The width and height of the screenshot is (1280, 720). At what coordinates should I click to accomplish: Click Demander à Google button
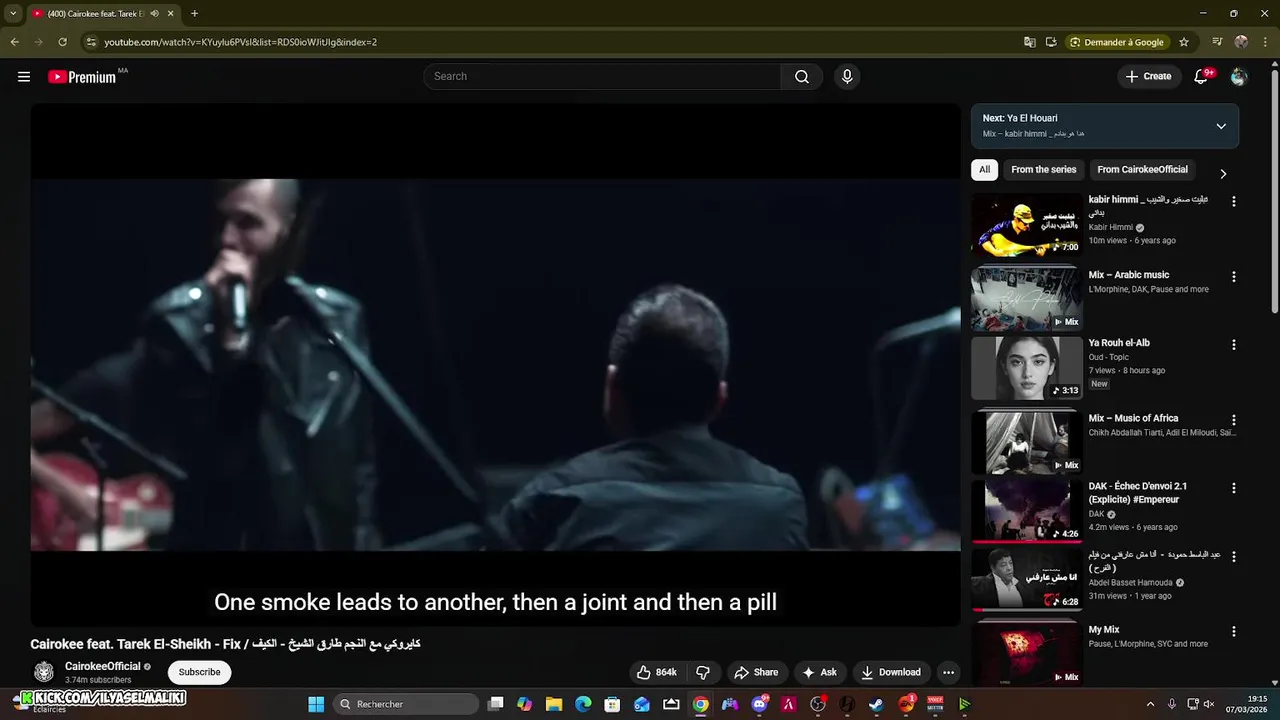pos(1117,42)
